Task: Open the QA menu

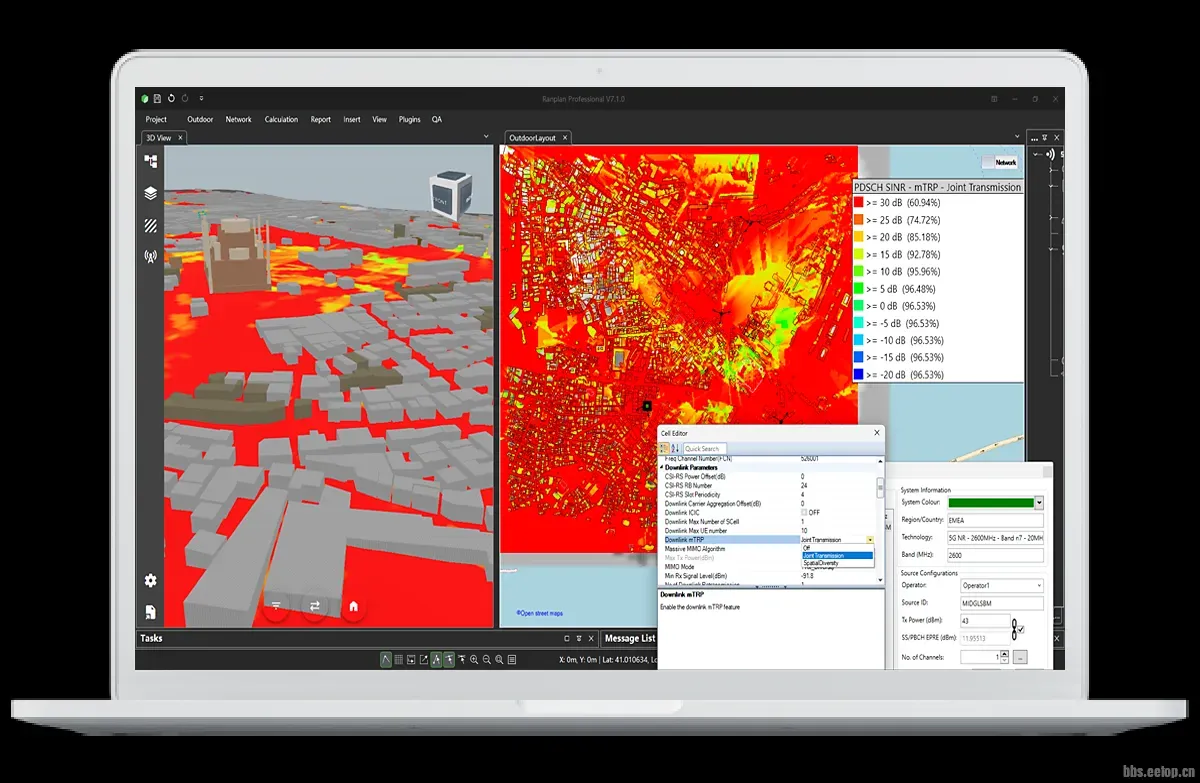Action: tap(437, 119)
